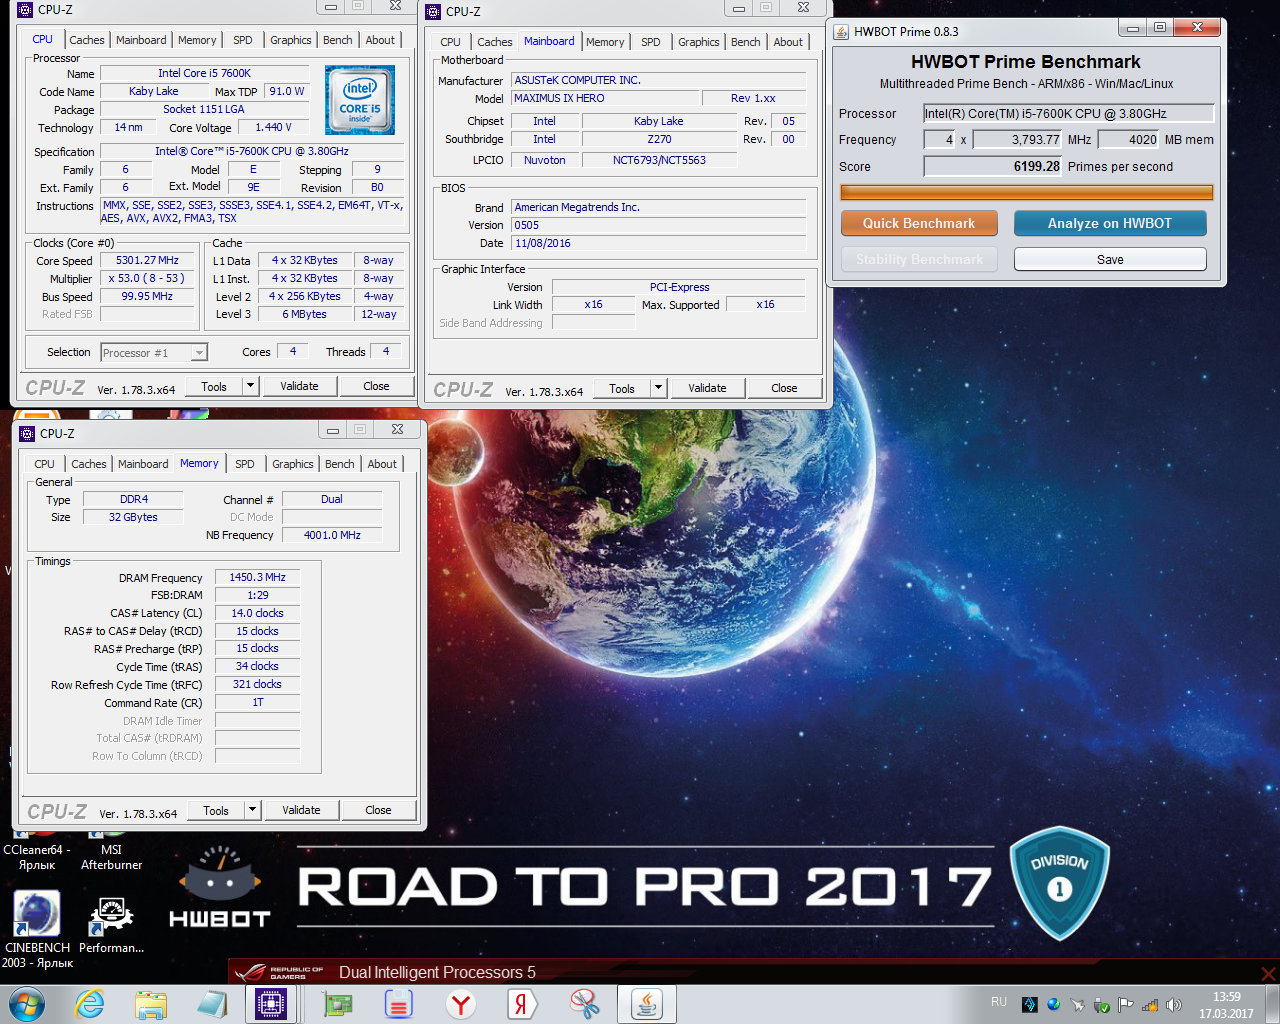Click Memory Size value 32 GBytes
This screenshot has width=1280, height=1024.
(x=133, y=517)
